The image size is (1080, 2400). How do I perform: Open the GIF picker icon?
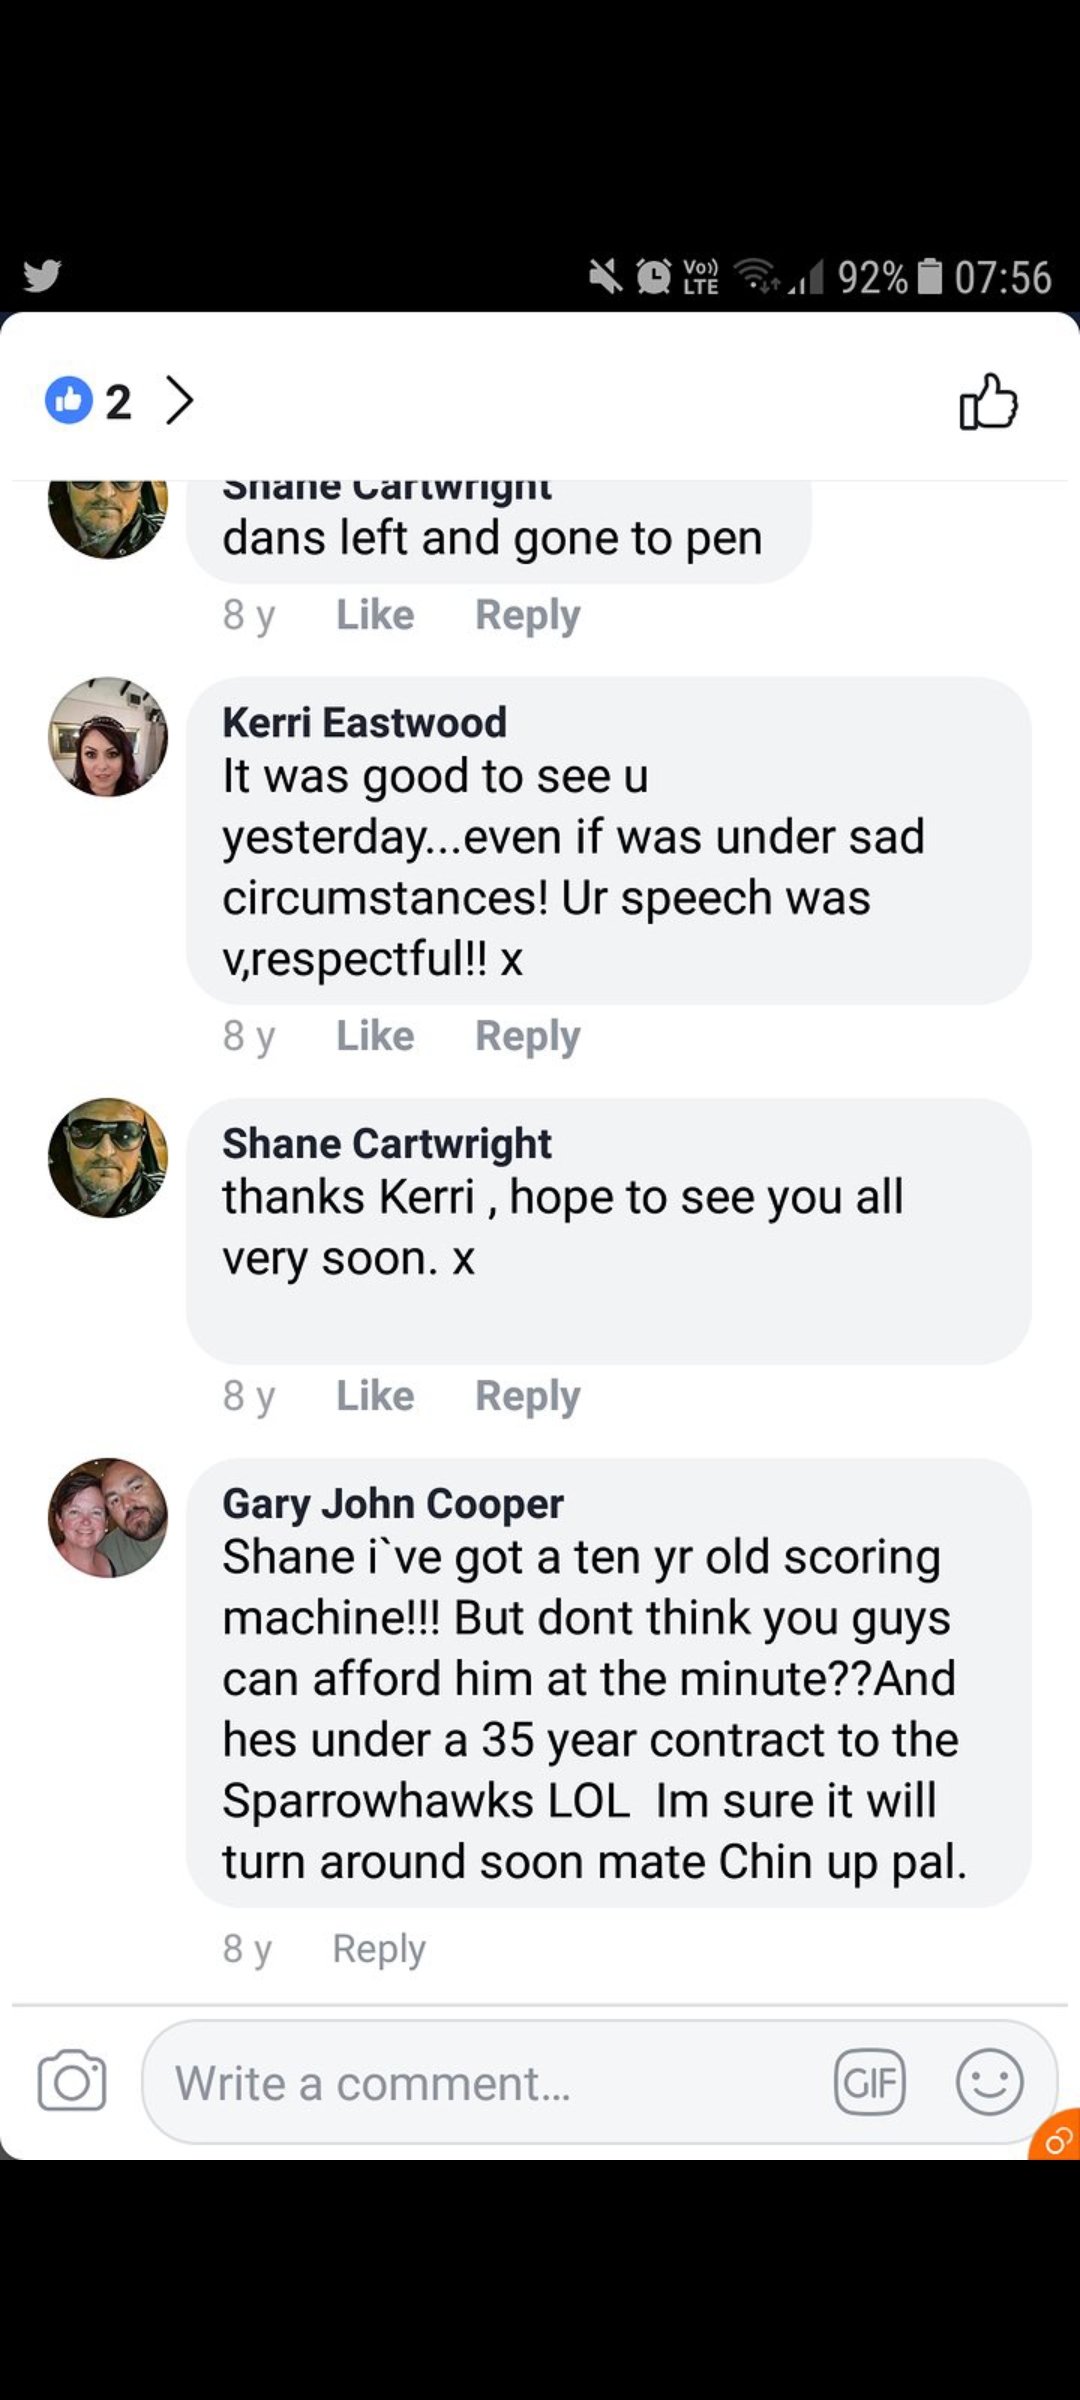click(869, 2082)
